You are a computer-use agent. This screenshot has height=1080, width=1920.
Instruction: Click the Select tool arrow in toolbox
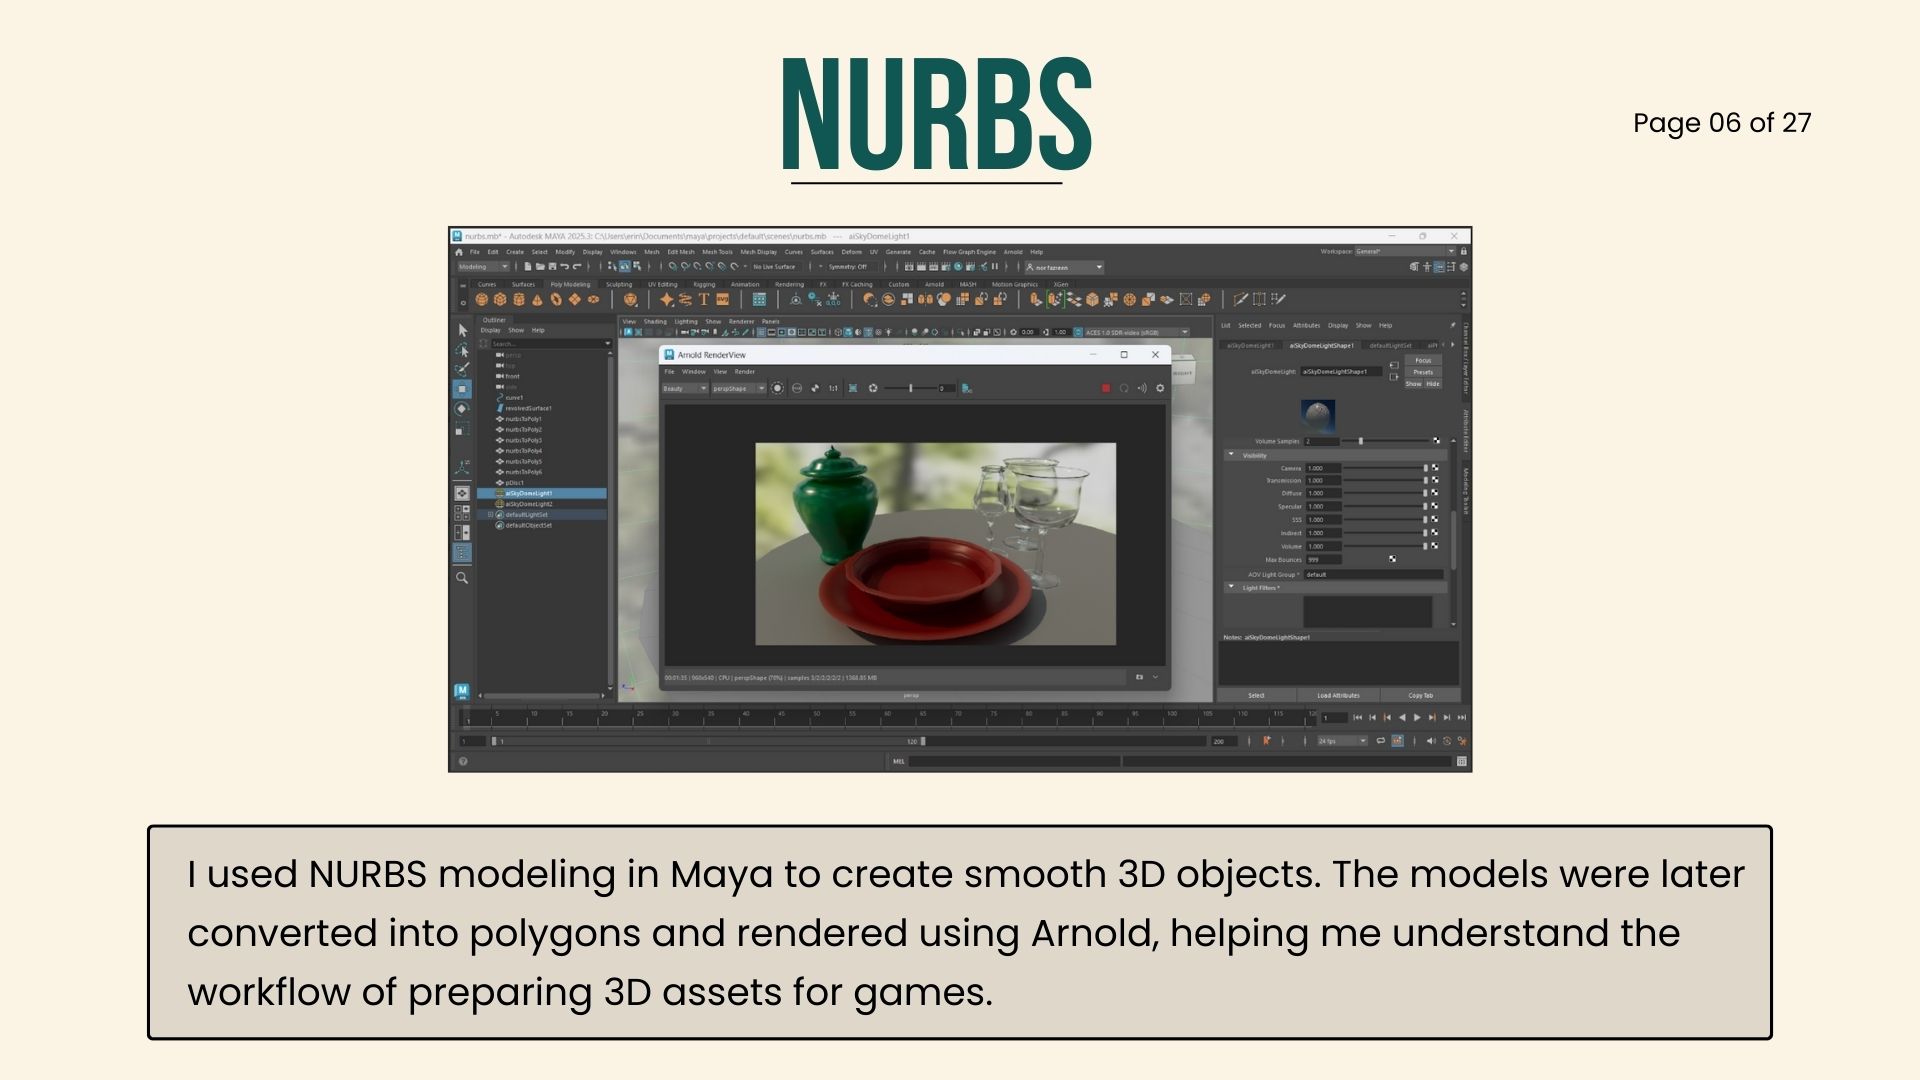tap(462, 330)
